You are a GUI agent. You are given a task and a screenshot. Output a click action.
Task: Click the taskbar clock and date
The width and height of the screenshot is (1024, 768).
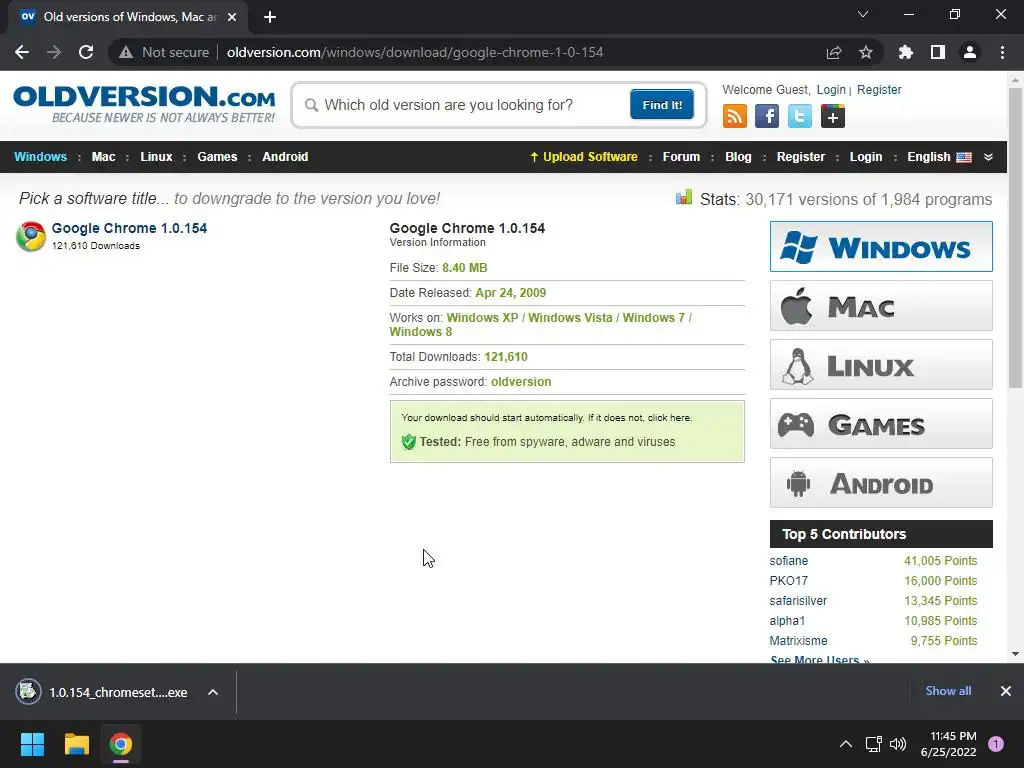coord(948,744)
